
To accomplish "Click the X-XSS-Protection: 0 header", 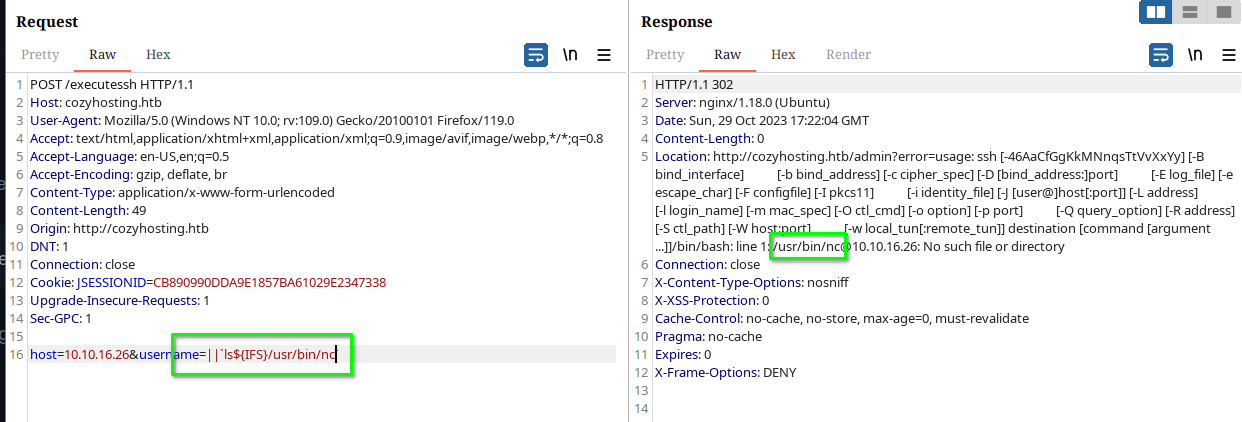I will (x=712, y=300).
